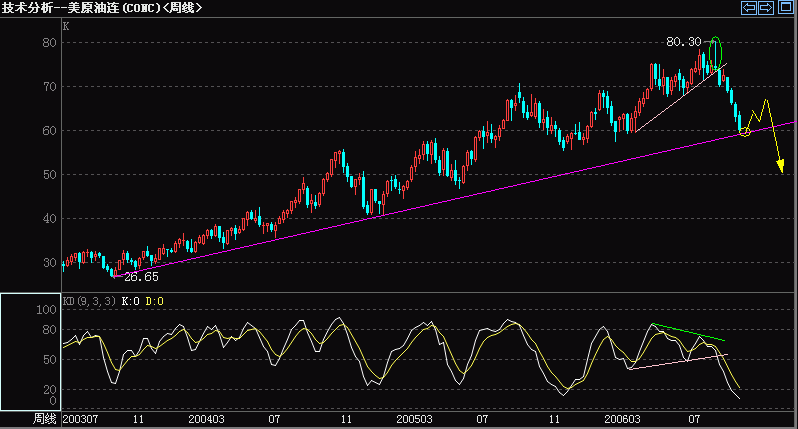Click the green ellipse marking the peak
Screen dimensions: 798x429
click(715, 52)
